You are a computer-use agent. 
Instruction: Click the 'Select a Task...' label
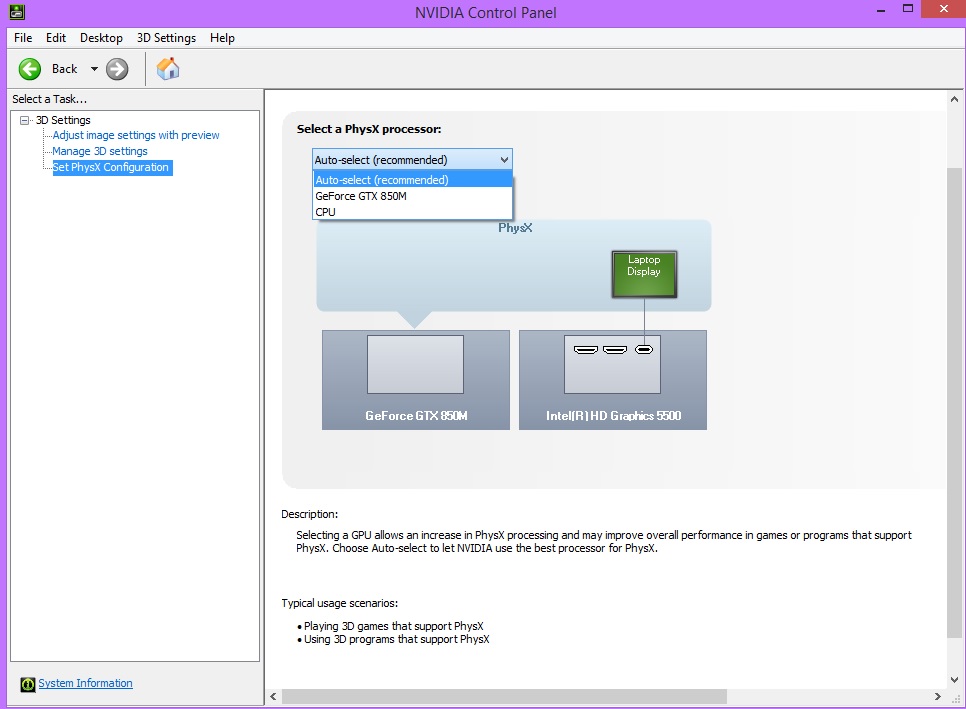click(x=49, y=99)
